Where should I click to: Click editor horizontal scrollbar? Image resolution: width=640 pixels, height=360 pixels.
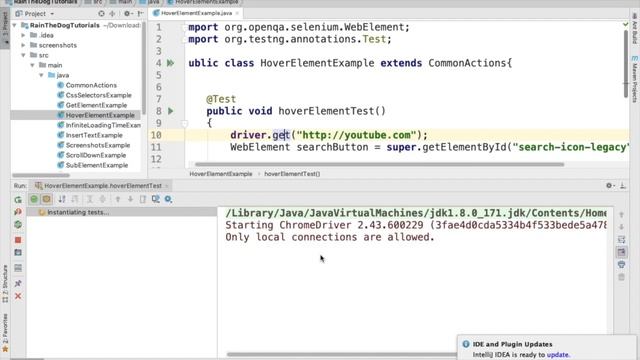380,164
